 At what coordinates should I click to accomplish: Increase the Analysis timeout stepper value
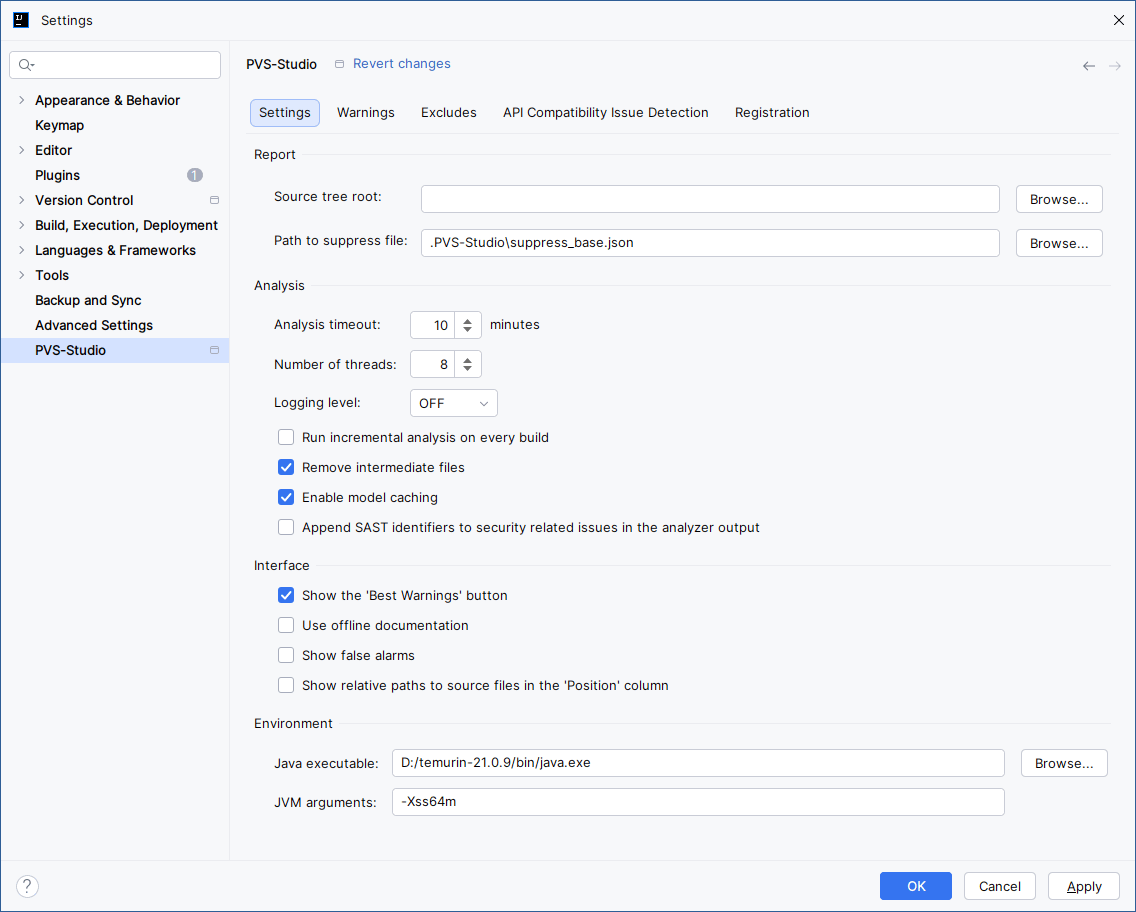click(467, 320)
